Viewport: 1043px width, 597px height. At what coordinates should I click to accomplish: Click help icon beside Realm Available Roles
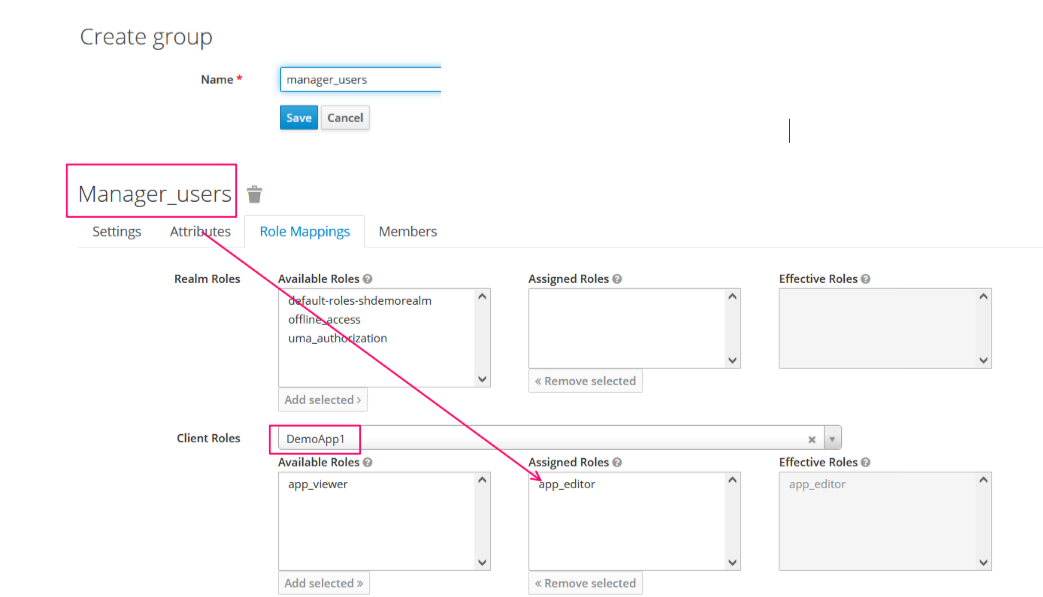[368, 279]
